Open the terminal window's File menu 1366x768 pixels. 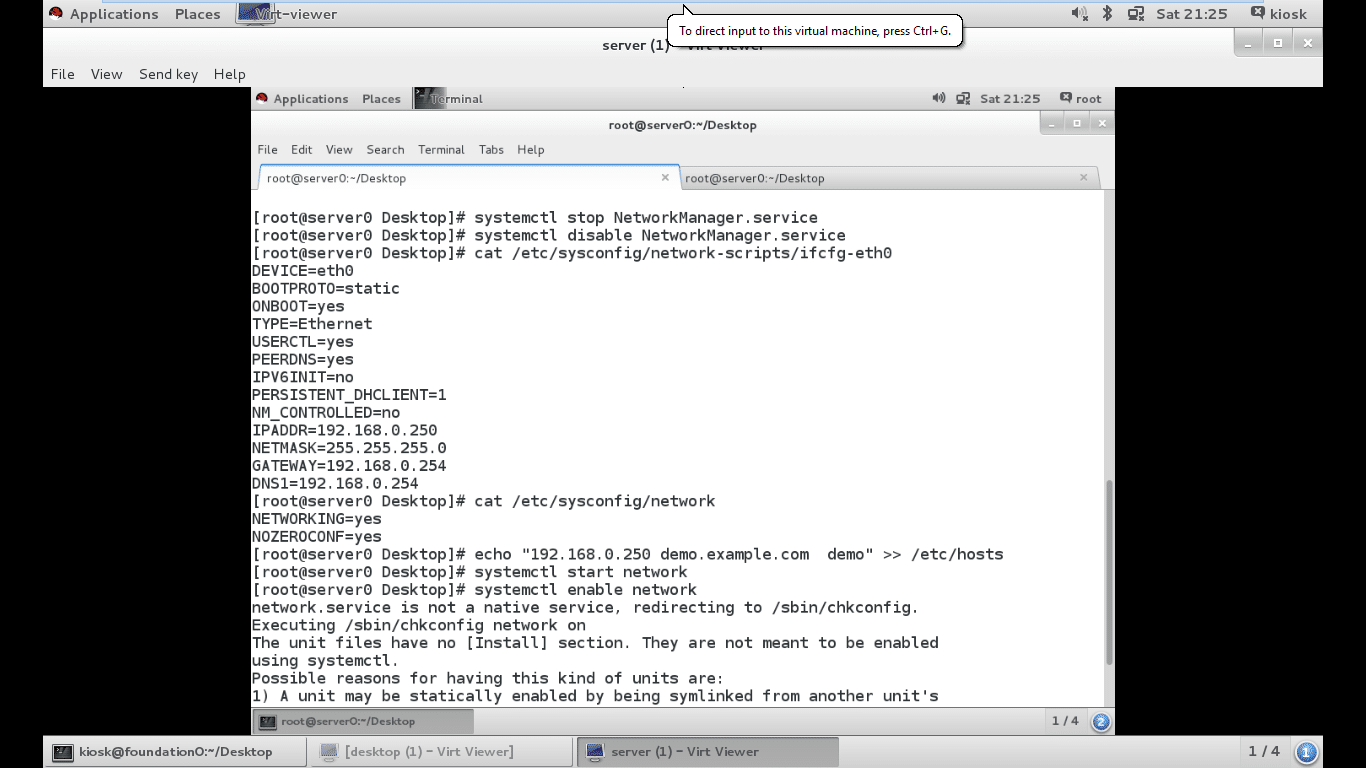tap(267, 149)
